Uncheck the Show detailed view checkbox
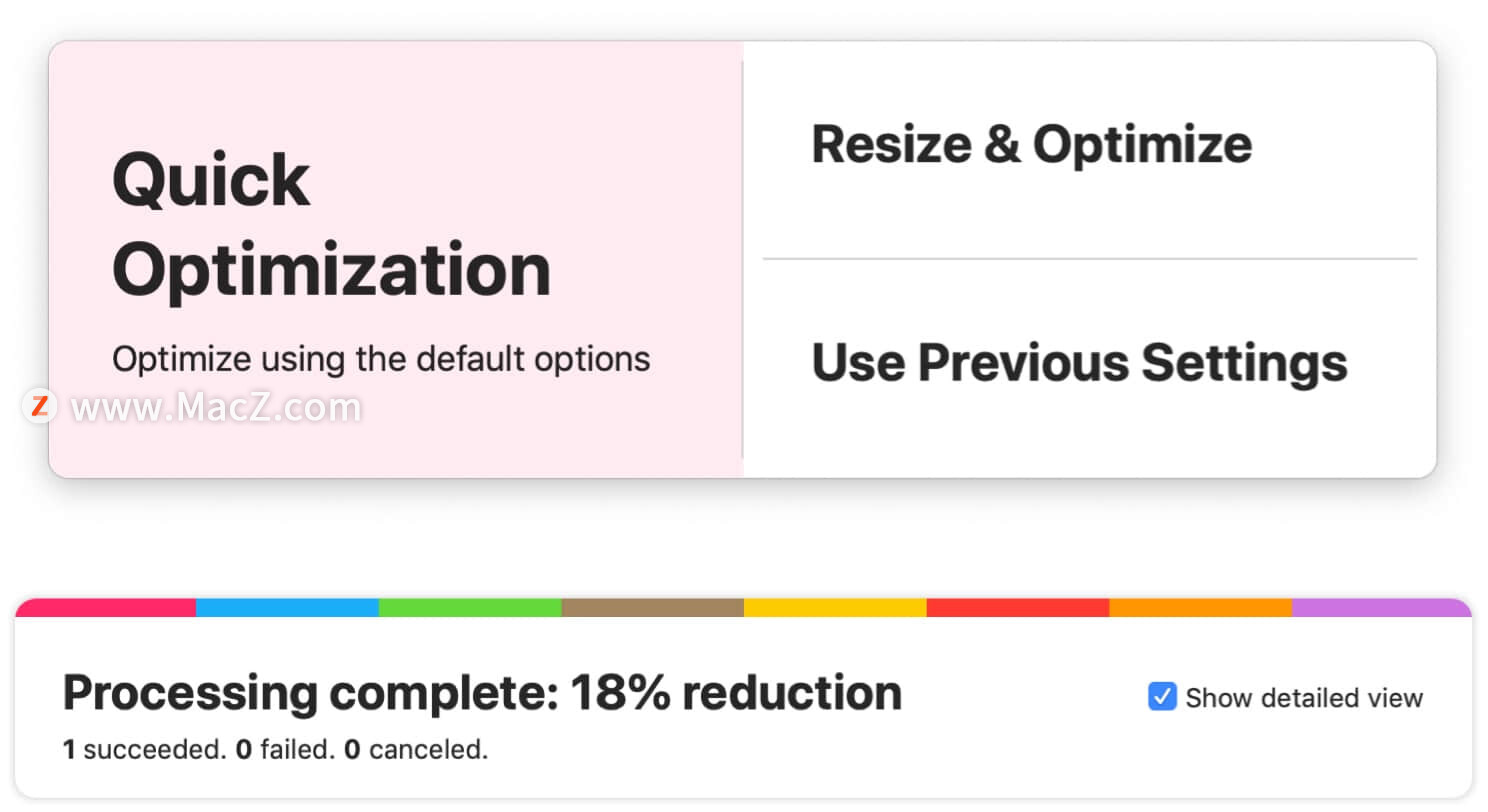 point(1162,697)
